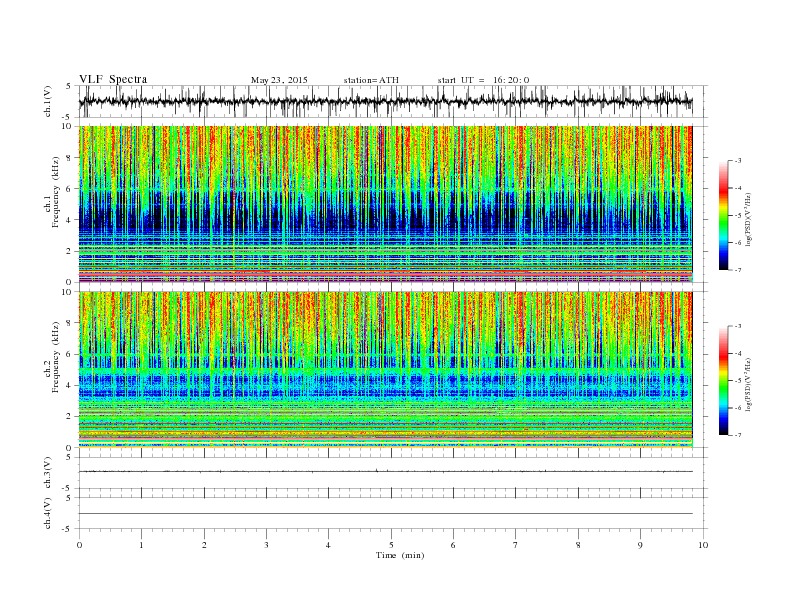Click the 'ch.3(V)' axis label
Screen dimensions: 792x612
(x=48, y=473)
